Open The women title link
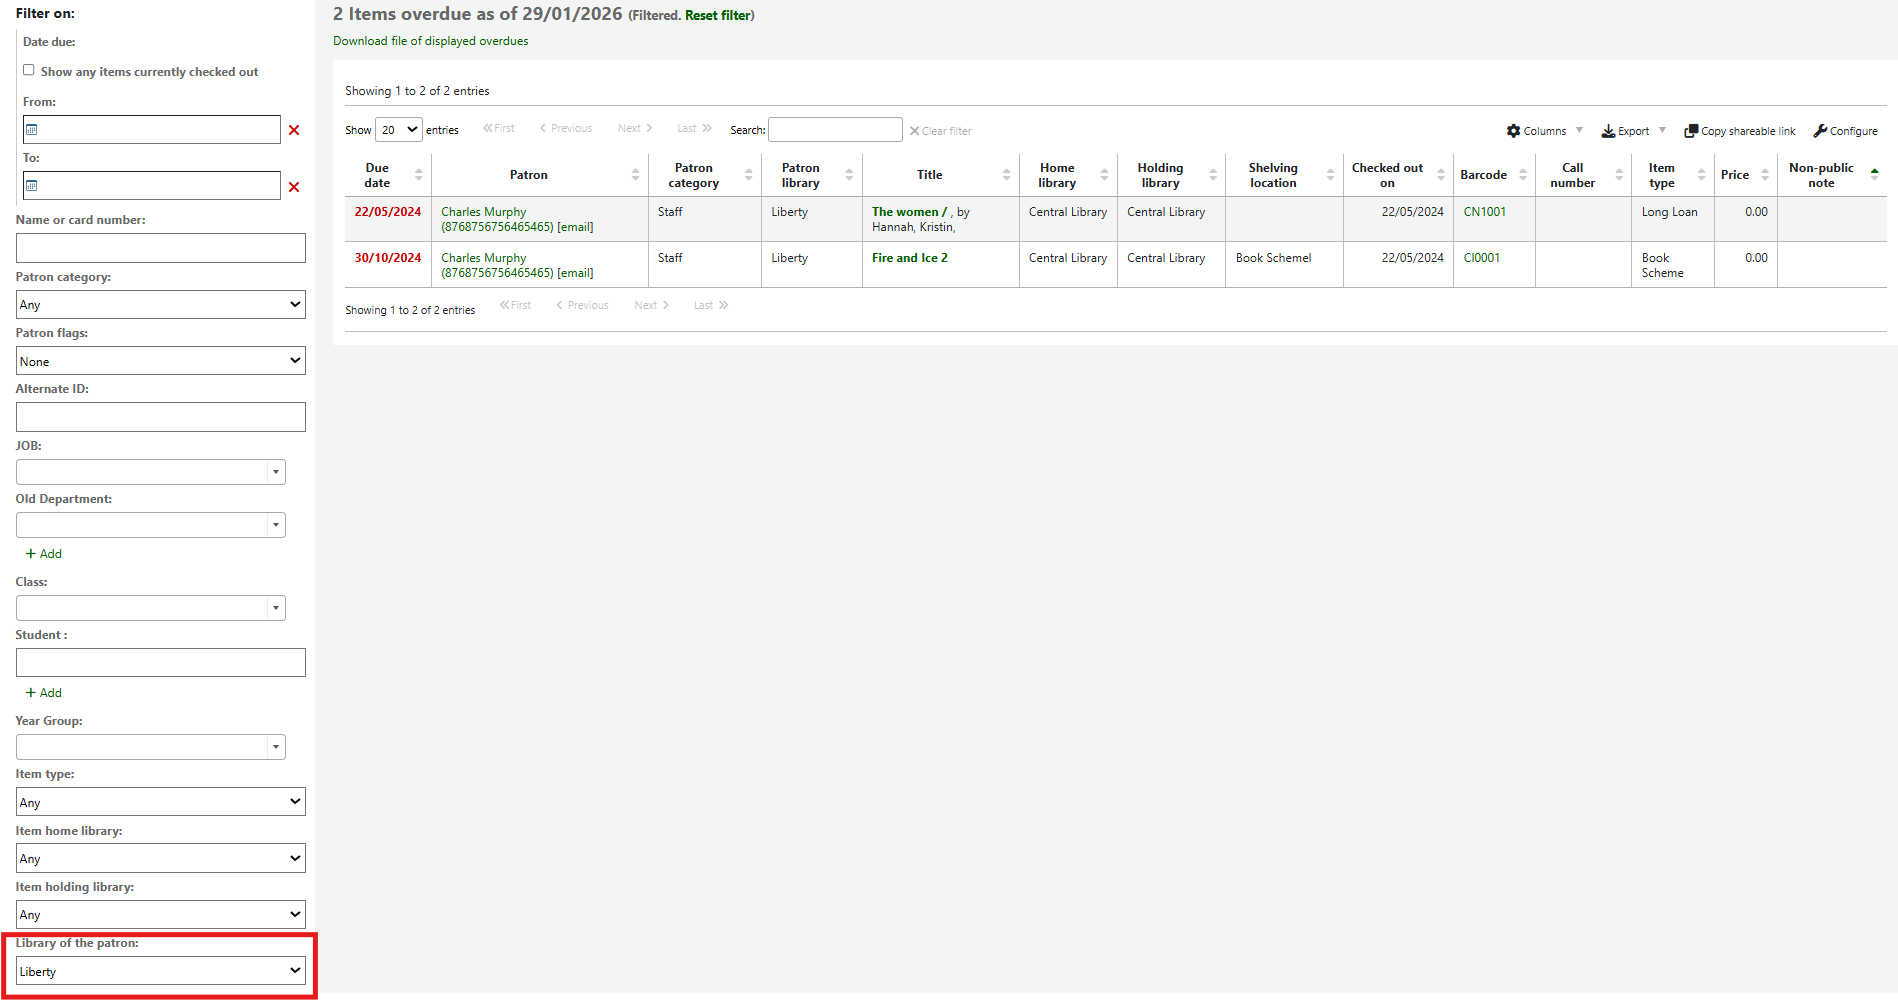Viewport: 1898px width, 1000px height. [909, 212]
